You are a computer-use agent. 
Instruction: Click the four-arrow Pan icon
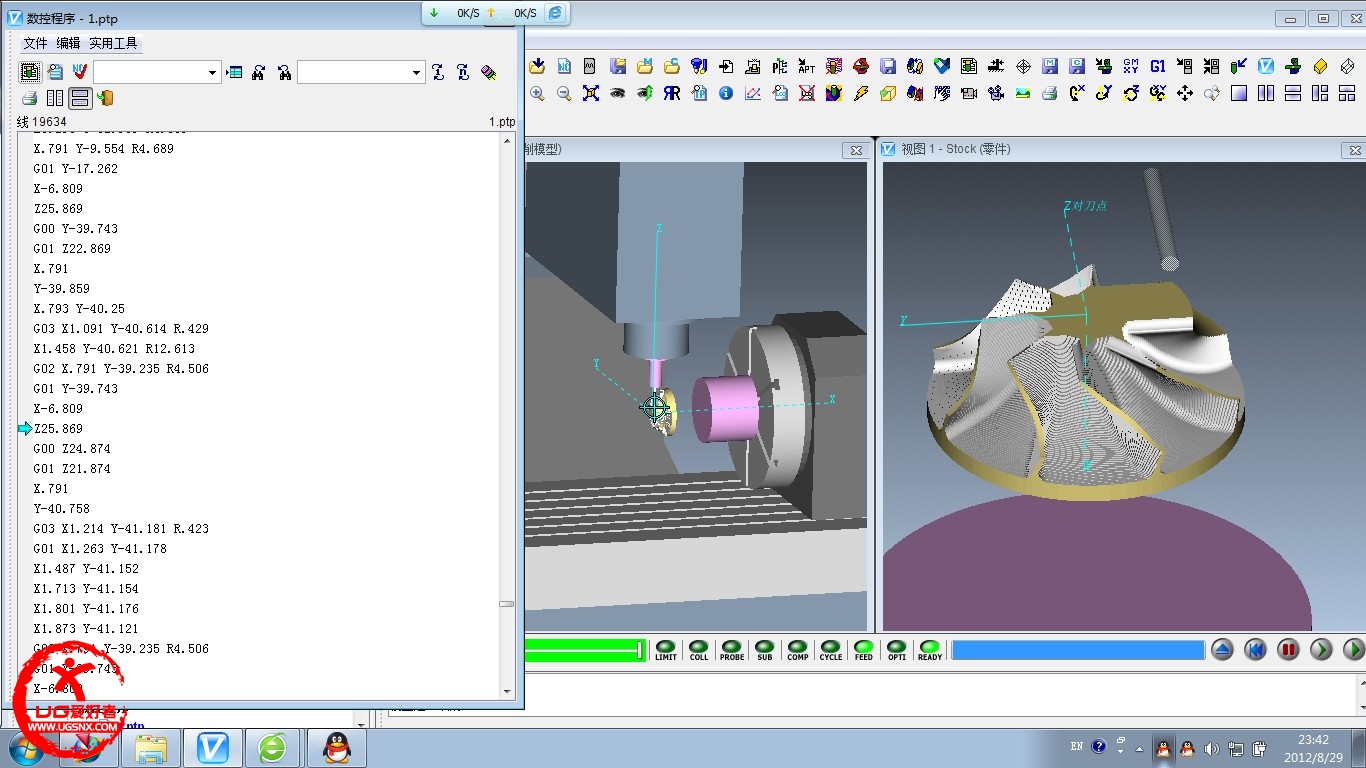point(1185,93)
